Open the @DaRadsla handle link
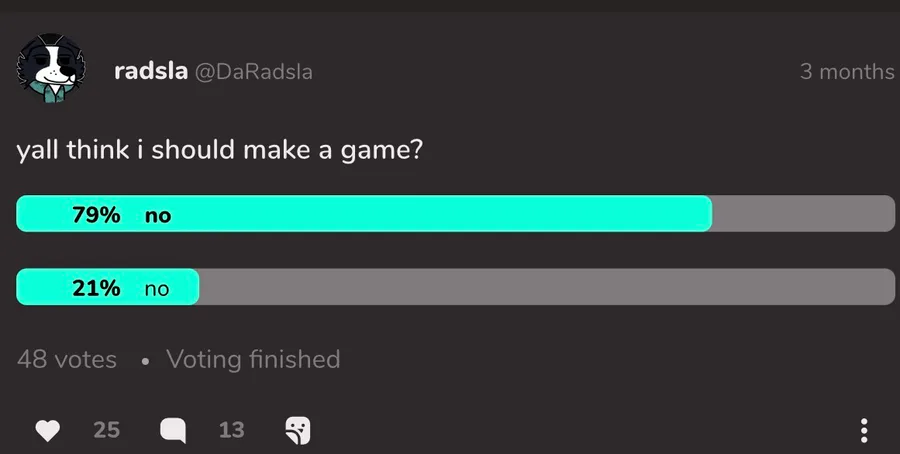 click(x=254, y=72)
